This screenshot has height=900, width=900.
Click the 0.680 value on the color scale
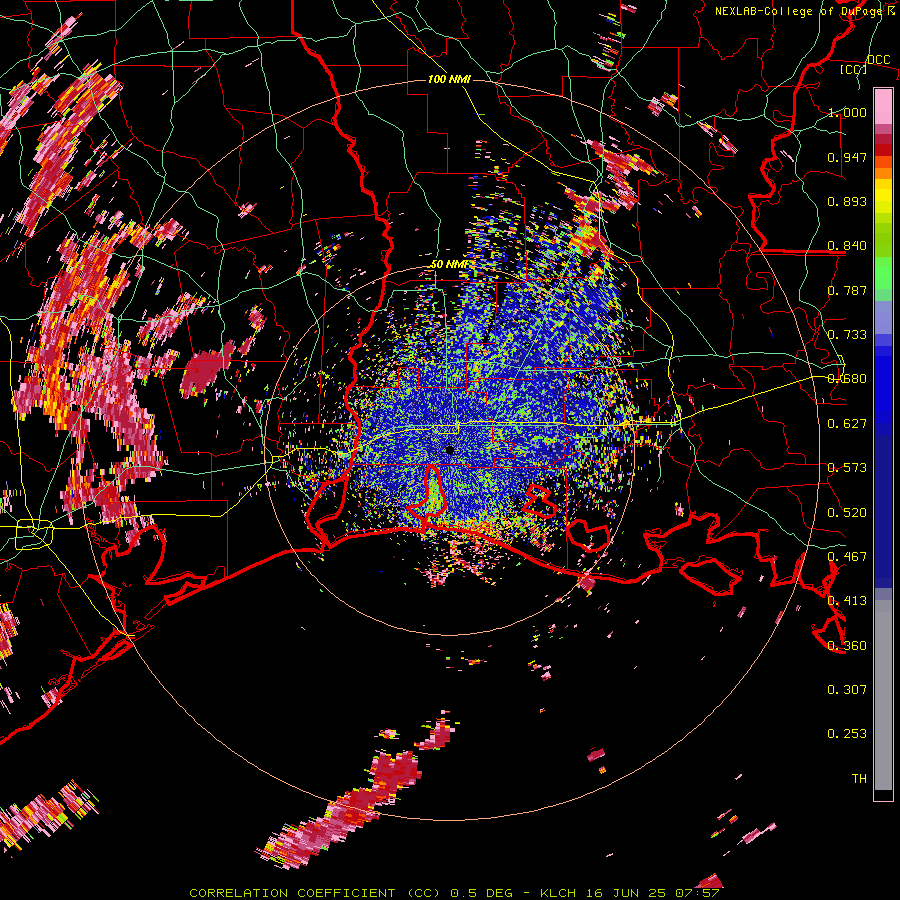847,379
